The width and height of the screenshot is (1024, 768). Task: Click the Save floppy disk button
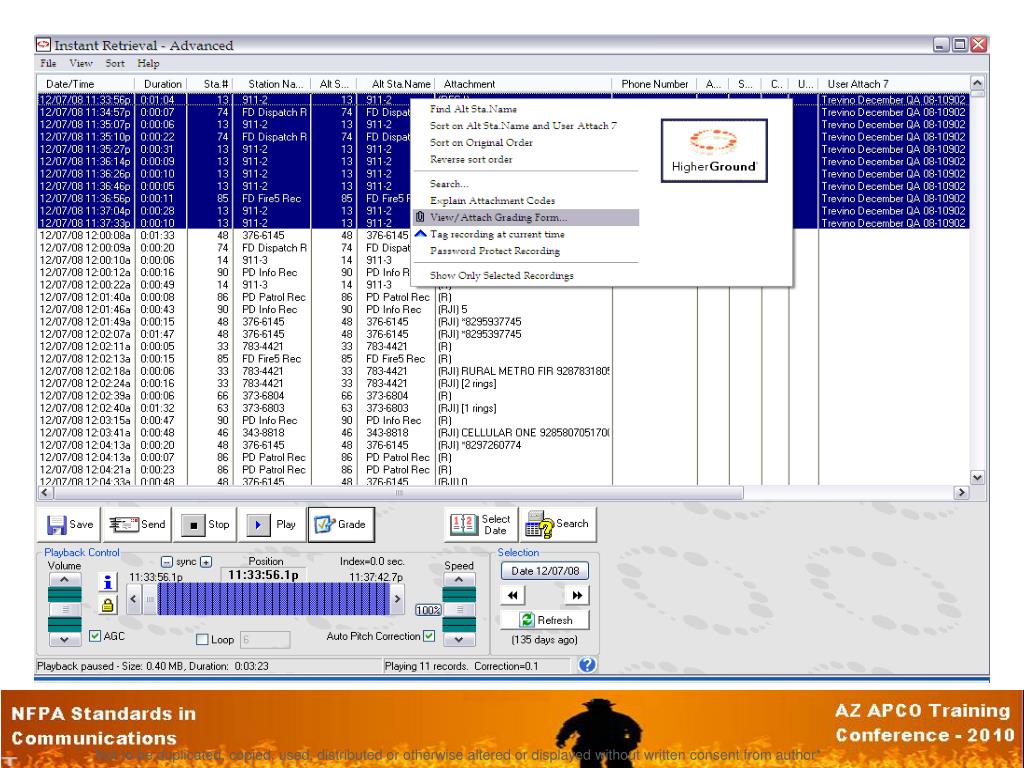click(70, 524)
